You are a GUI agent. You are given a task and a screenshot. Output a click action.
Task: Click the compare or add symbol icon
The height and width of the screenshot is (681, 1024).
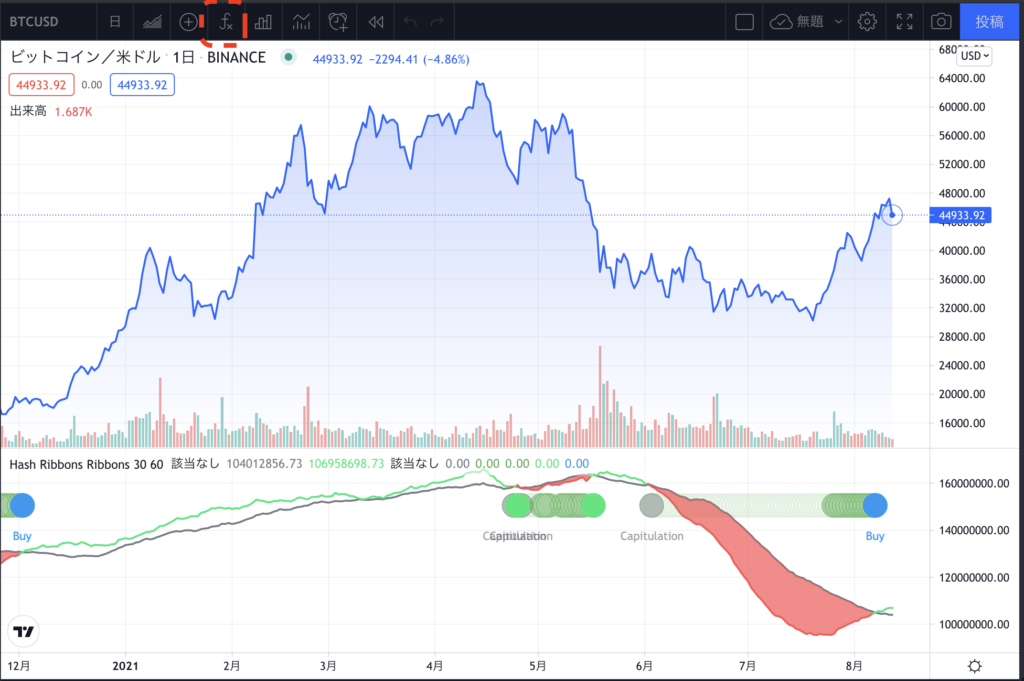click(x=188, y=22)
